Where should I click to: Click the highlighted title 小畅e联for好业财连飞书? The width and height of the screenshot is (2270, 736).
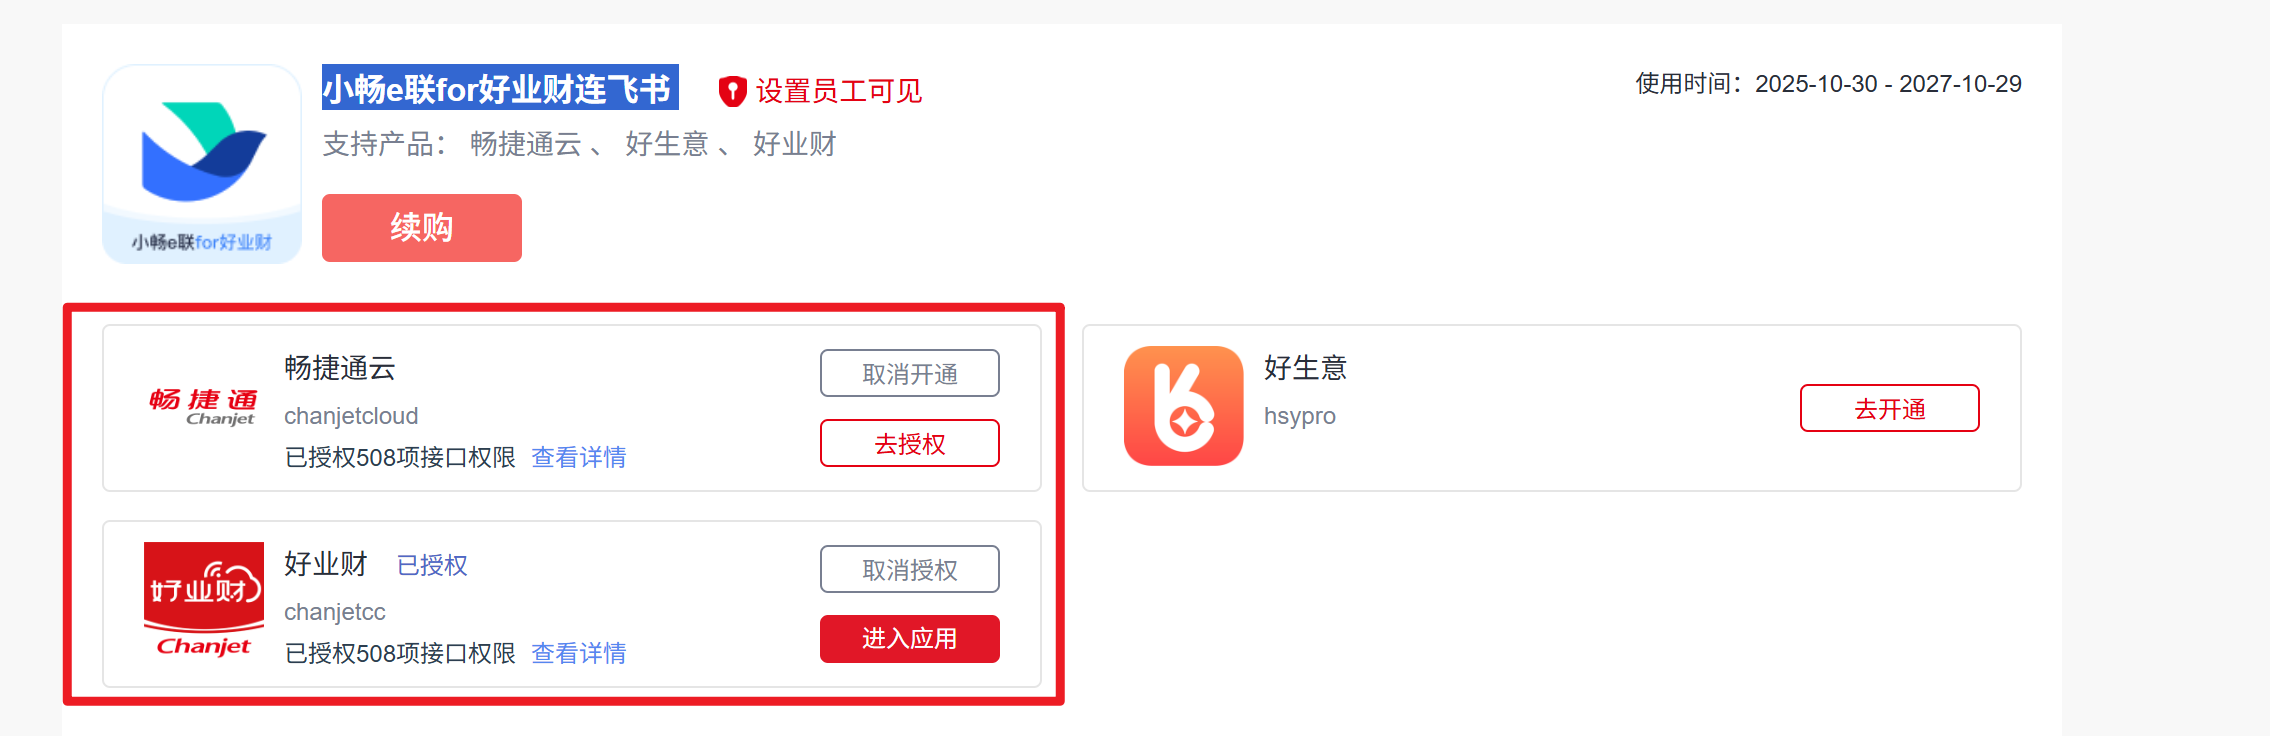[499, 89]
